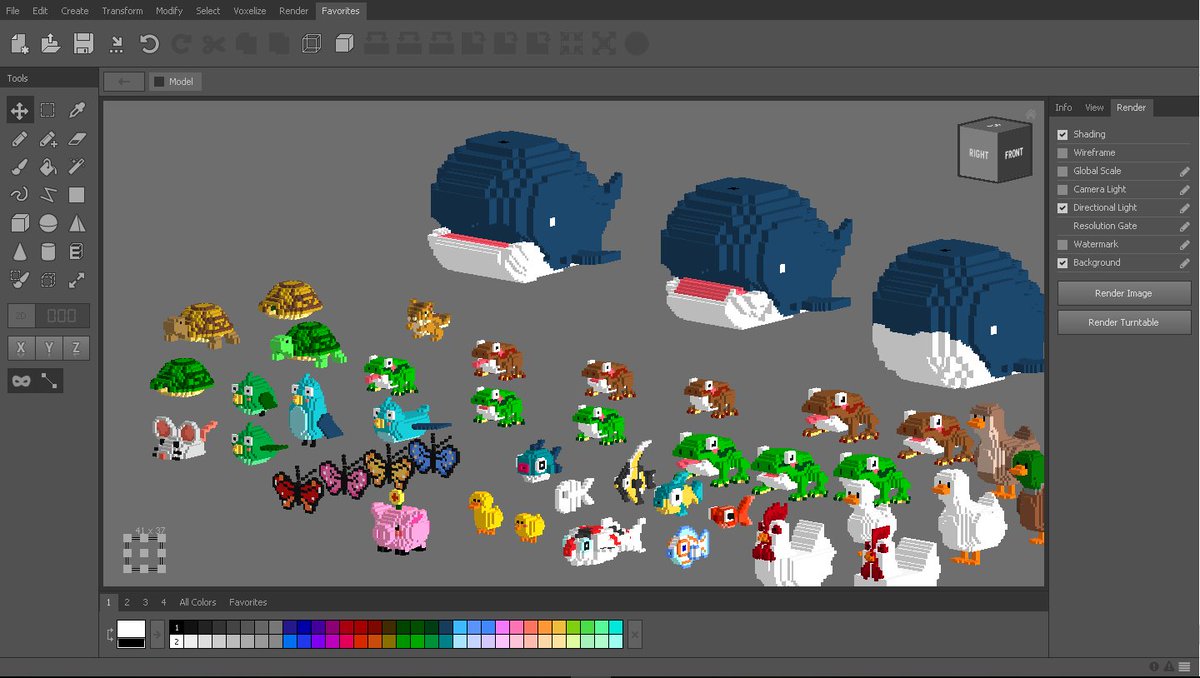1200x678 pixels.
Task: Select the Pencil tool
Action: point(19,139)
